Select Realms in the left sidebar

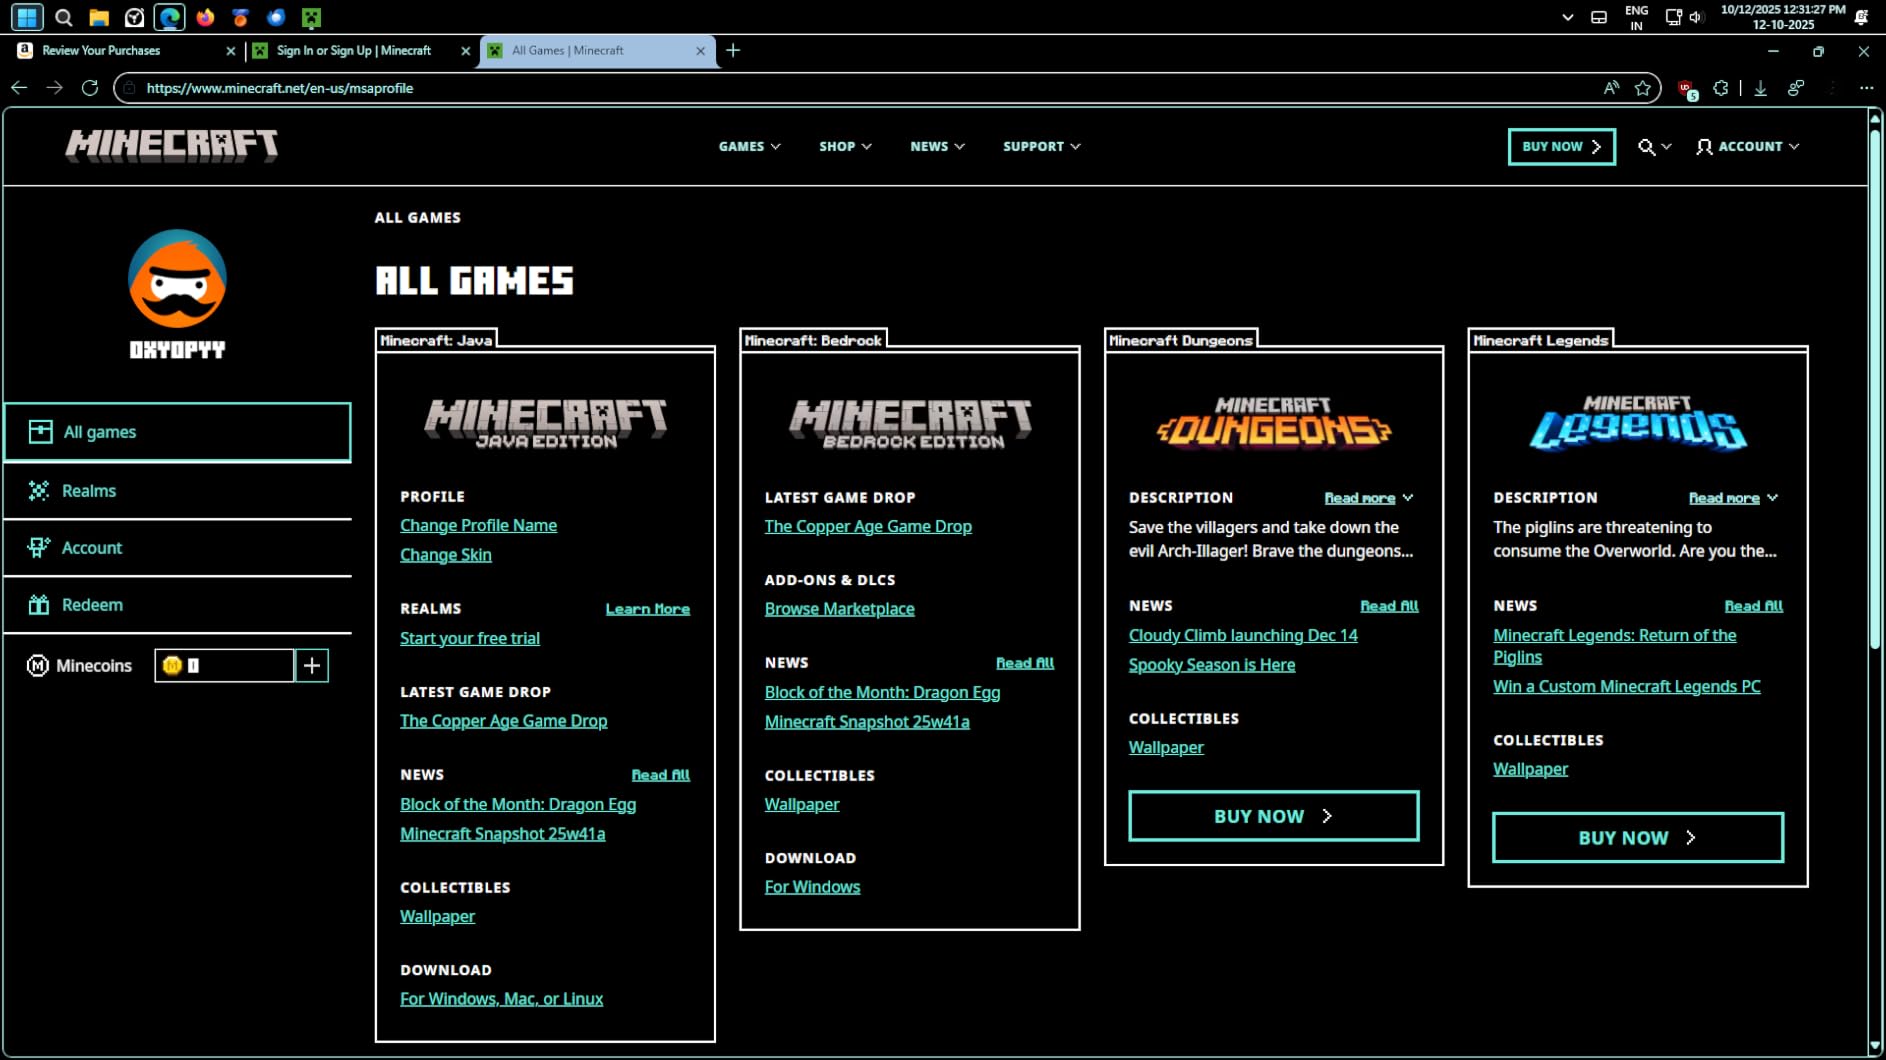tap(89, 491)
